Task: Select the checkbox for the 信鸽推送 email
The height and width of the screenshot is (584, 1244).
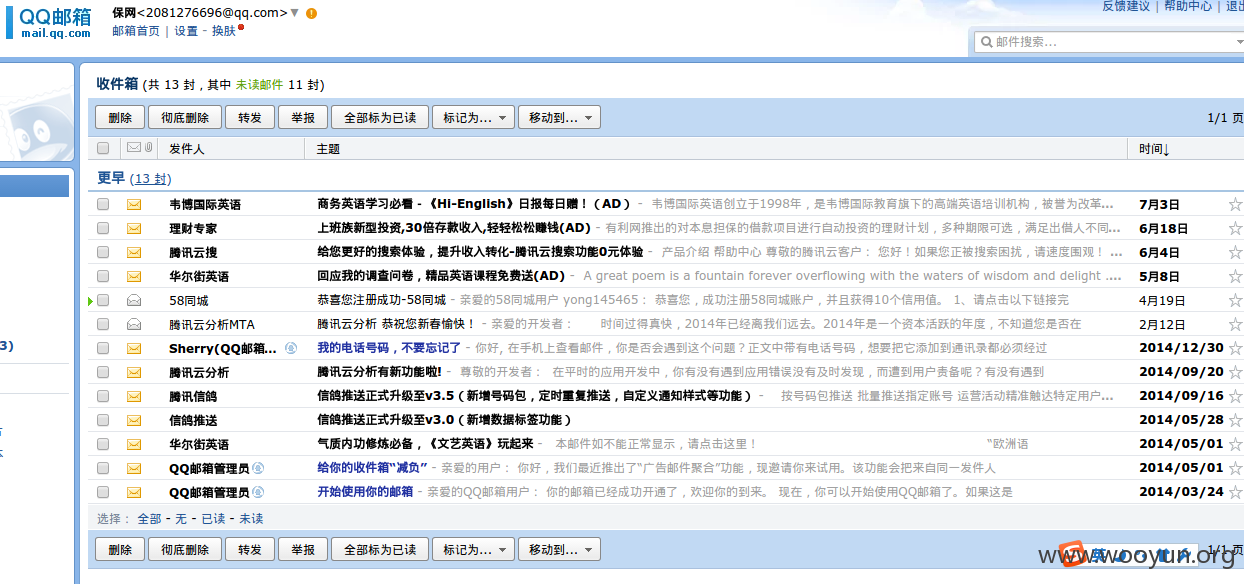Action: [103, 420]
